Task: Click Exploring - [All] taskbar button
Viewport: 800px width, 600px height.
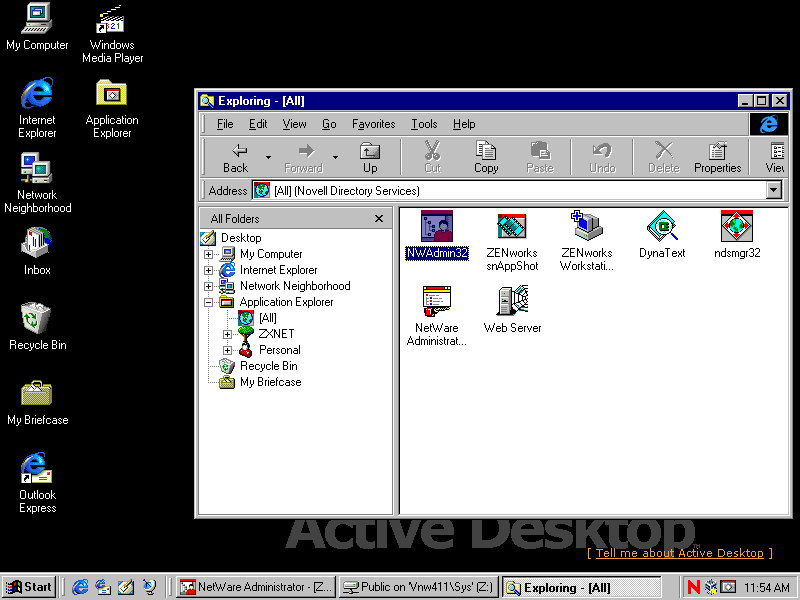Action: coord(581,587)
